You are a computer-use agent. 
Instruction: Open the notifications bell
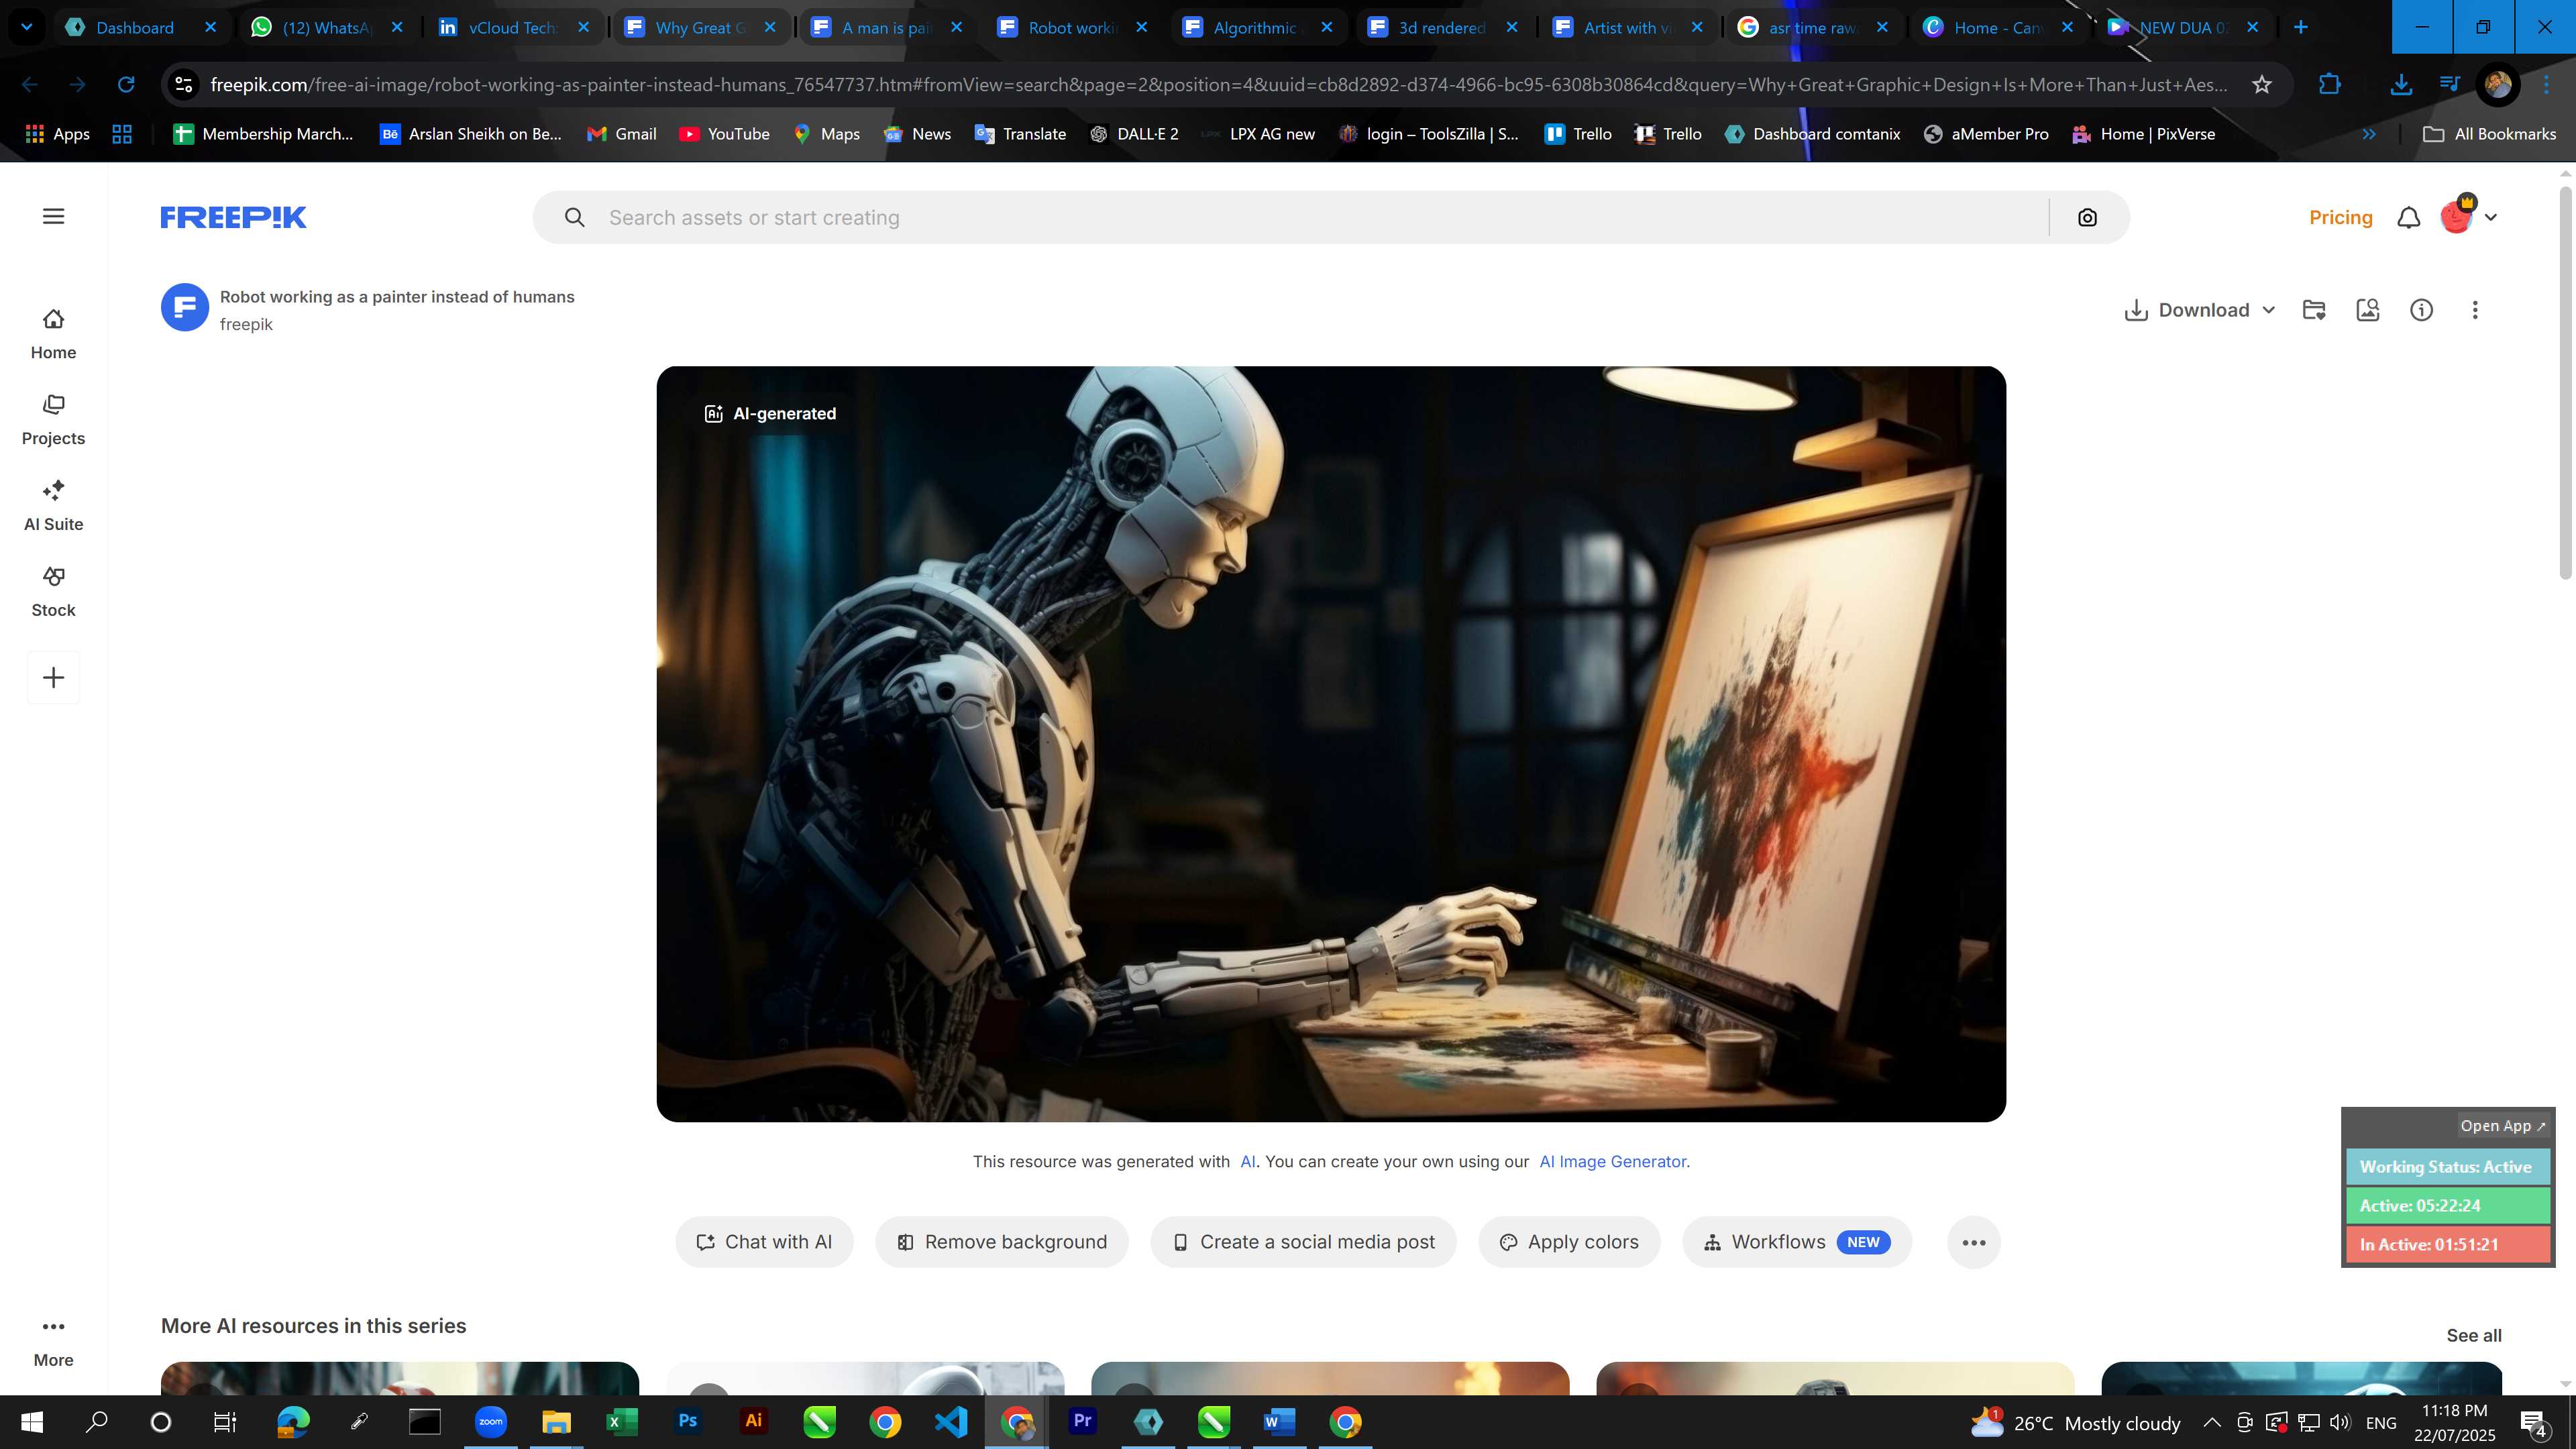click(x=2409, y=217)
